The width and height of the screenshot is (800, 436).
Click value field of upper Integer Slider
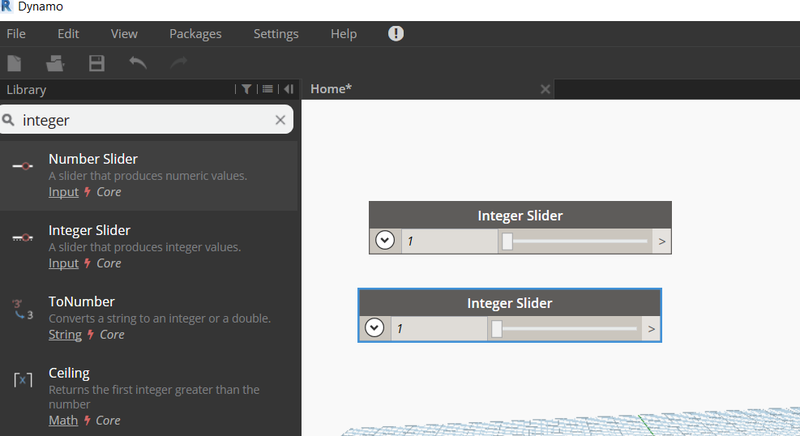tap(449, 241)
